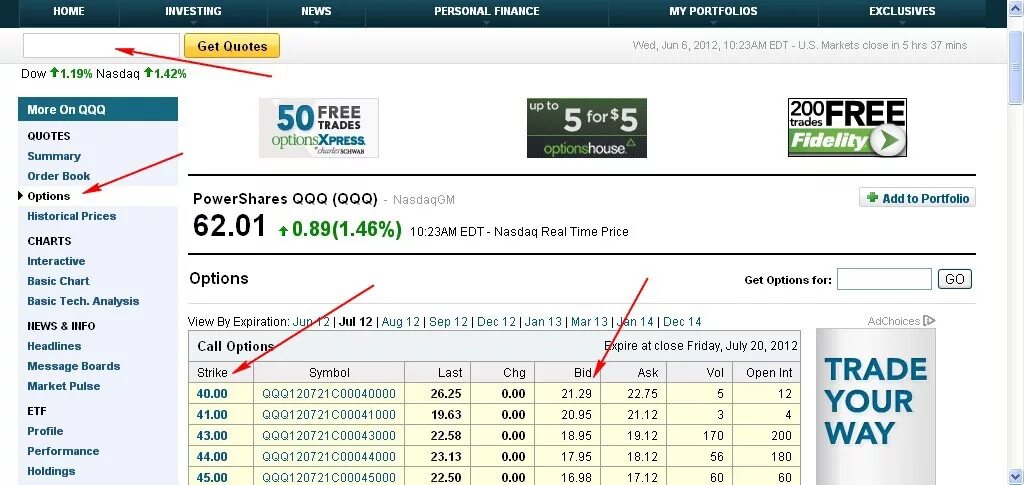Screen dimensions: 1024x485
Task: View Dec 14 expiration options
Action: pyautogui.click(x=682, y=322)
